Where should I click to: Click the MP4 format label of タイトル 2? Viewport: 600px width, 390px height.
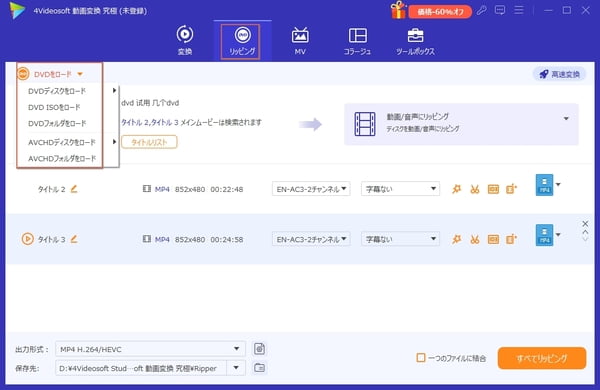pyautogui.click(x=162, y=189)
